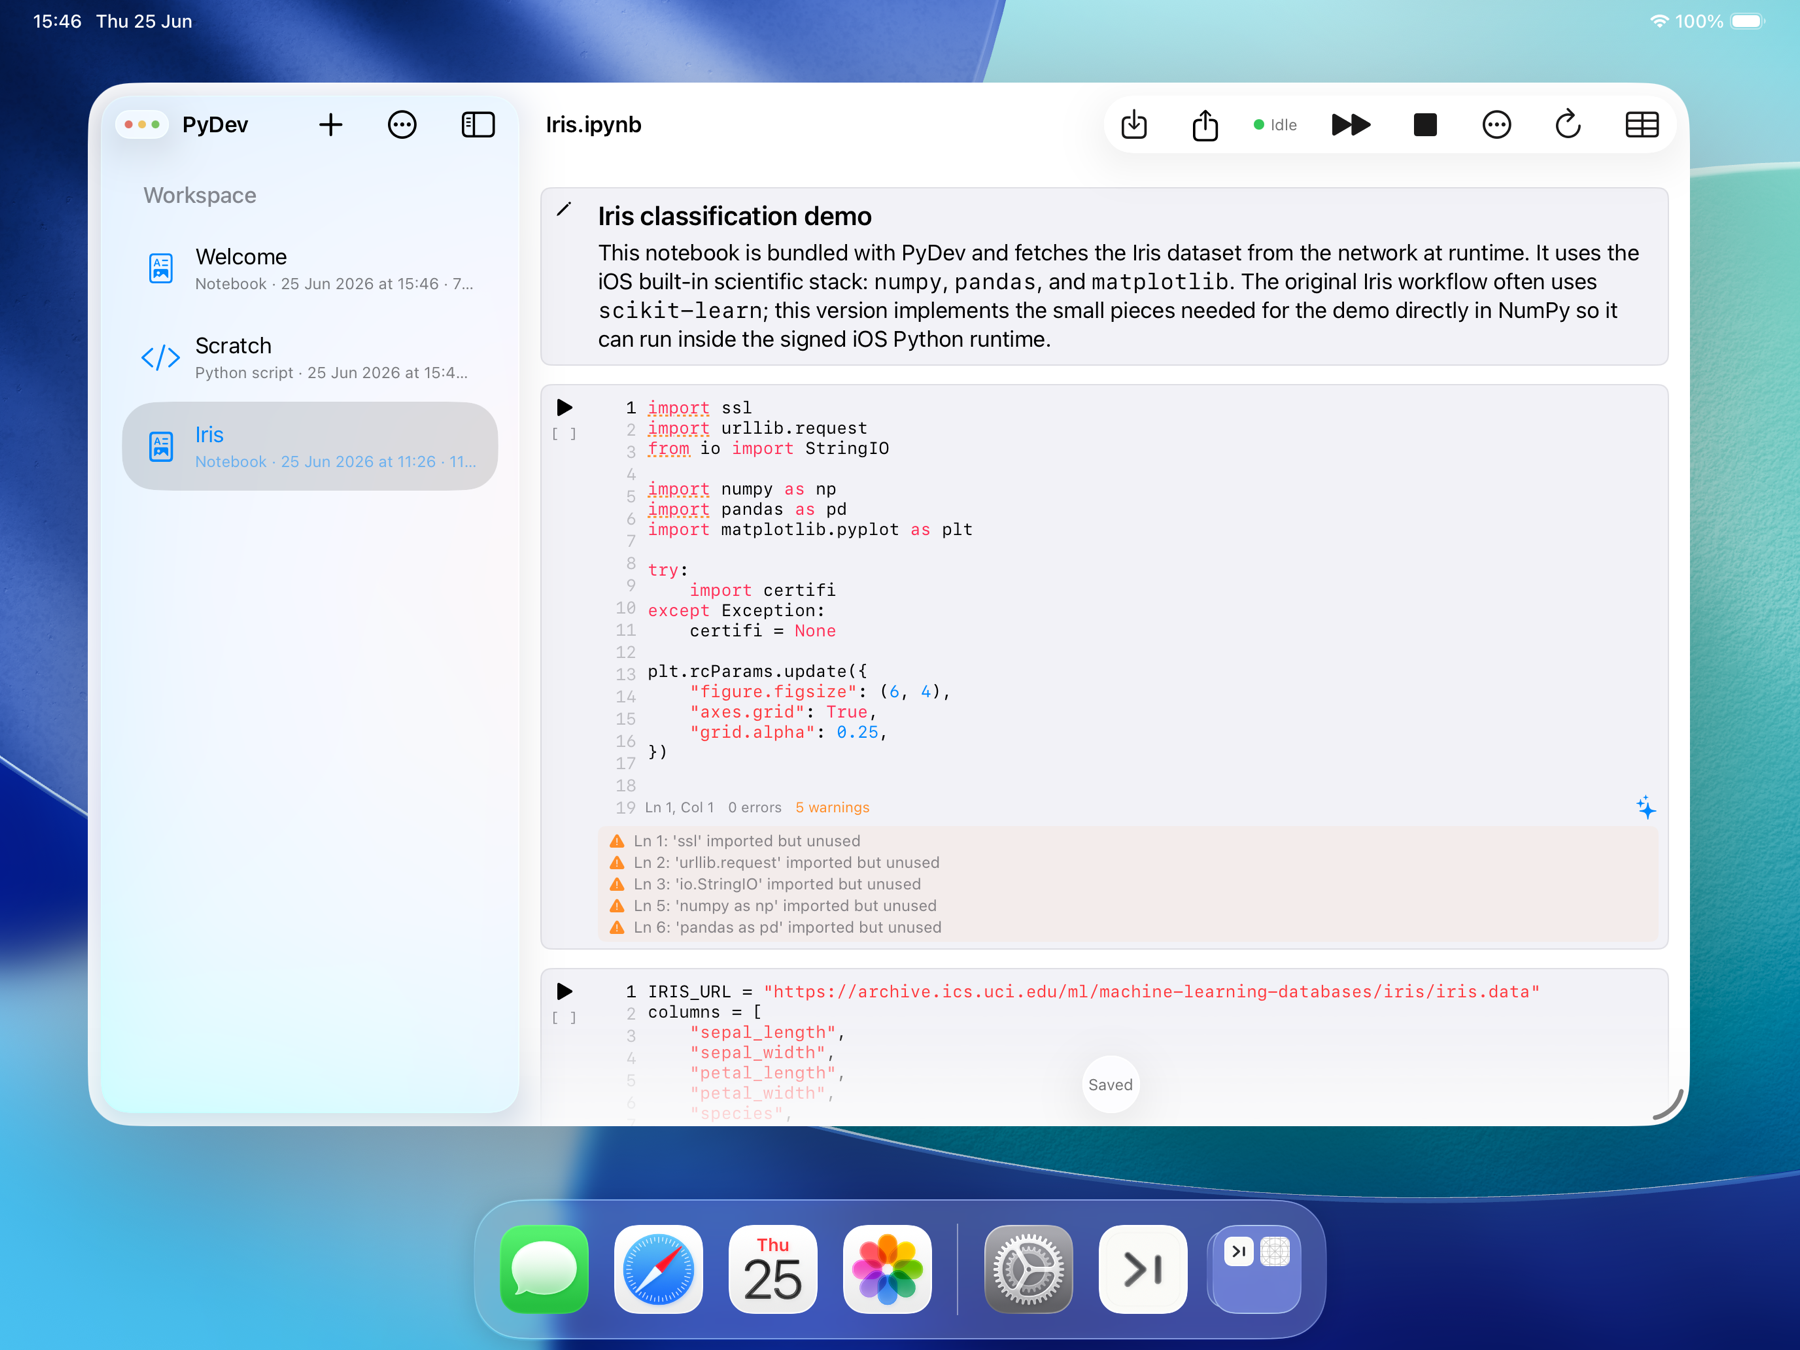This screenshot has height=1350, width=1800.
Task: Click the Iris notebook file icon
Action: pos(161,446)
